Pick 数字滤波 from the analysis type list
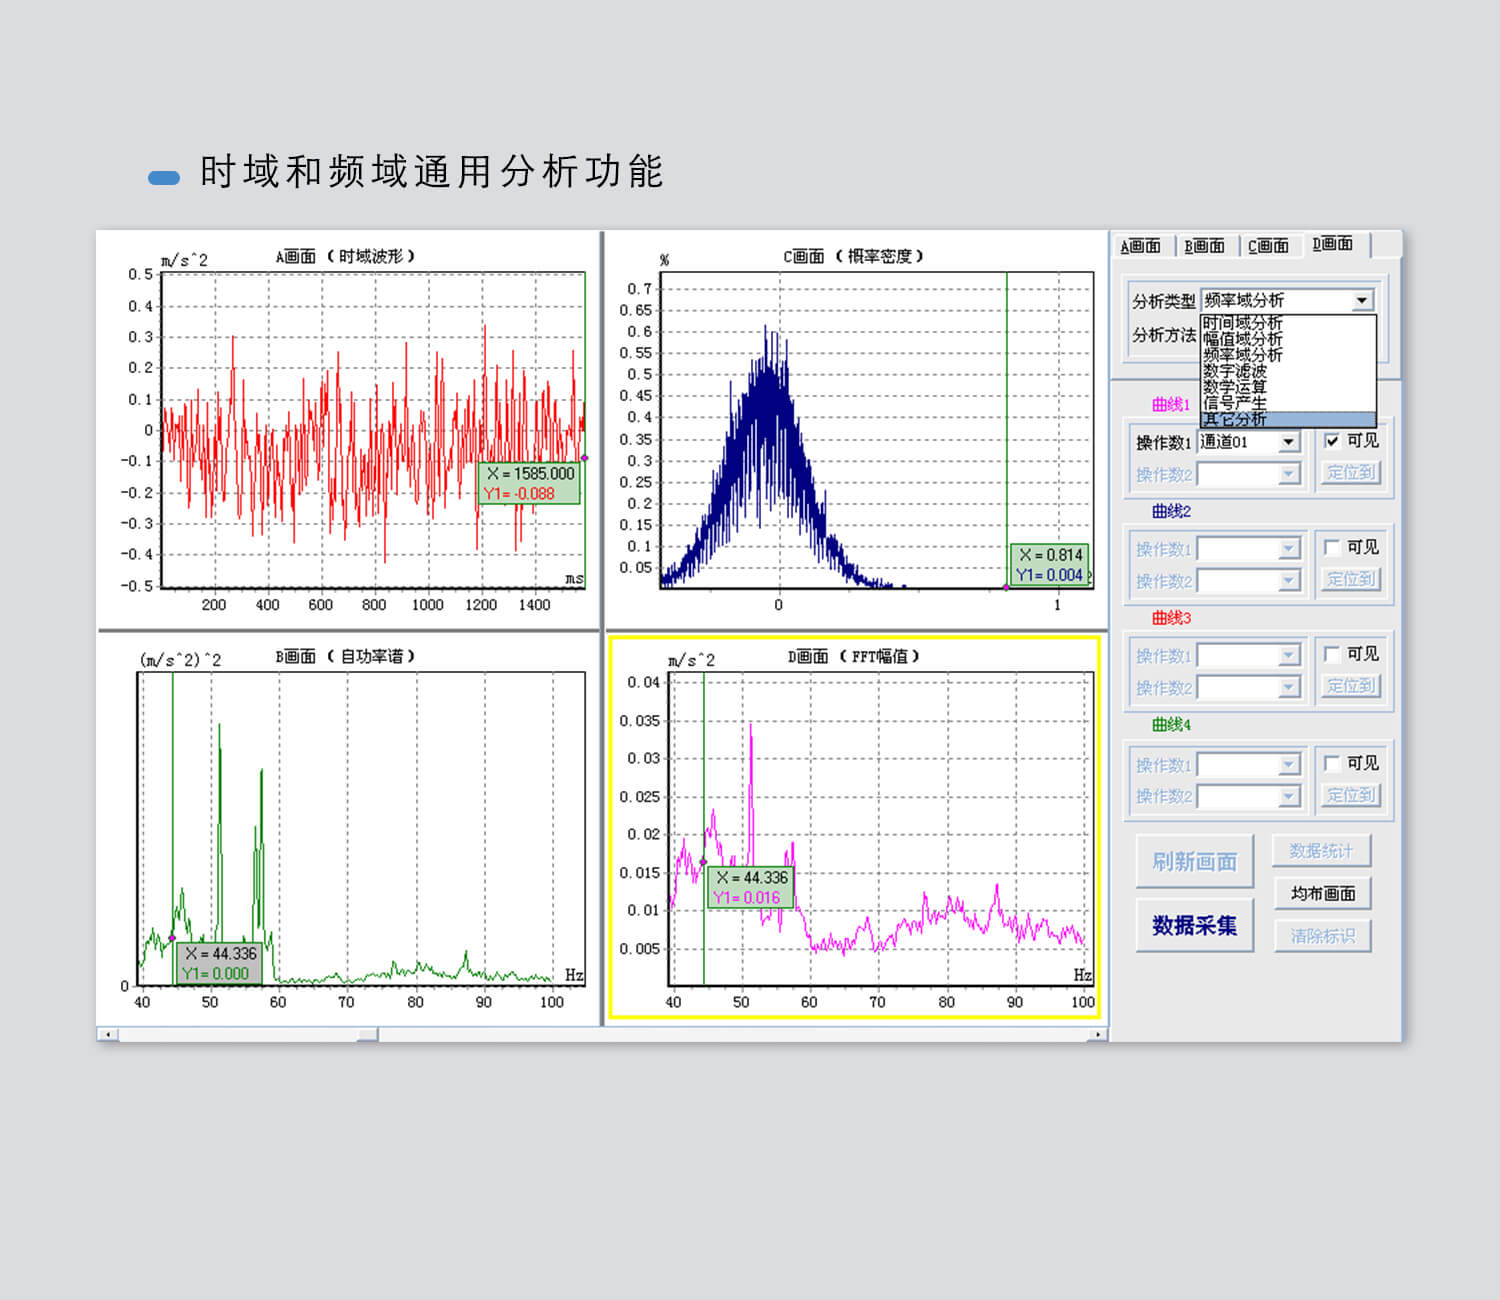 tap(1235, 371)
